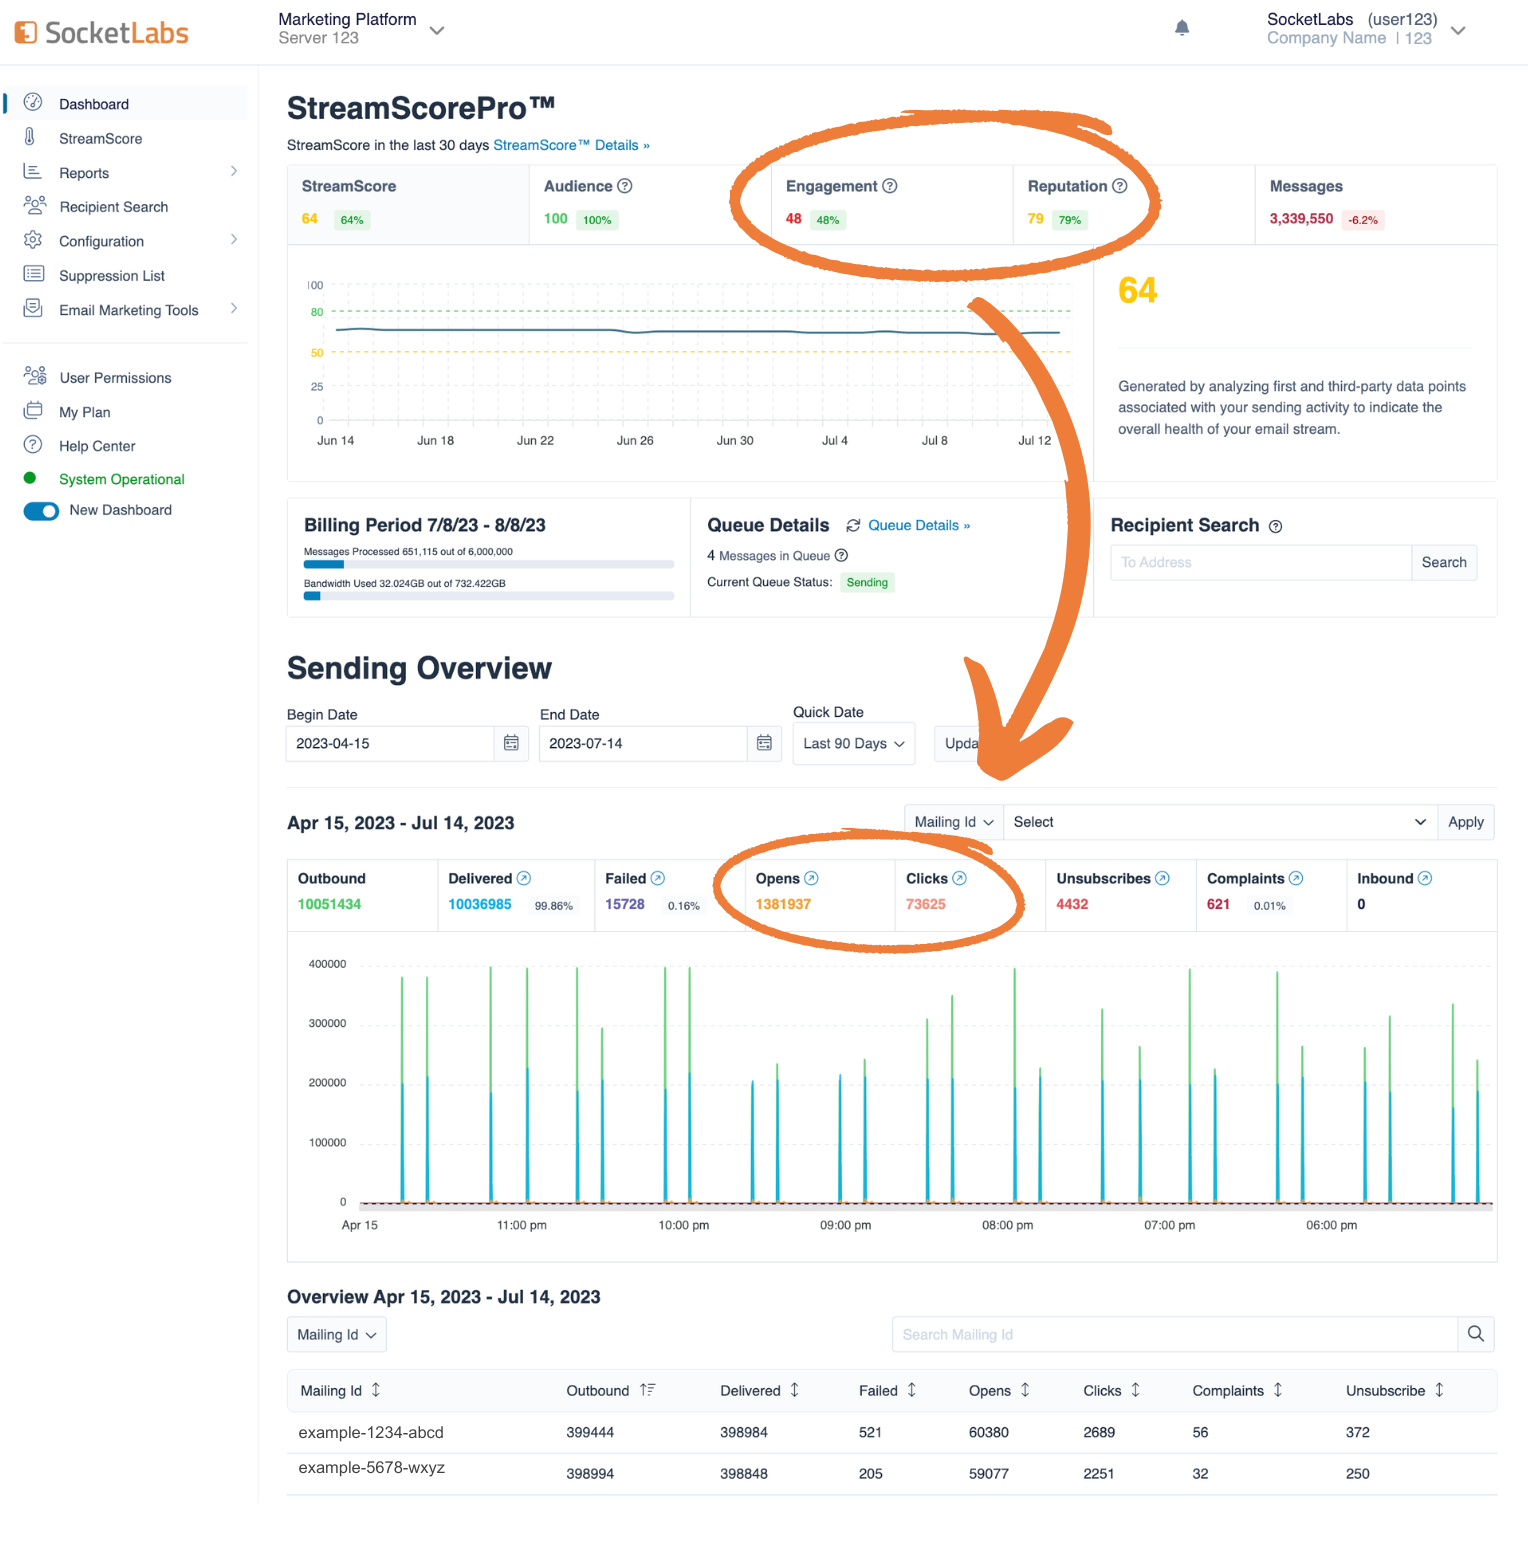Go to StreamScore in the sidebar
1528x1545 pixels.
click(101, 139)
